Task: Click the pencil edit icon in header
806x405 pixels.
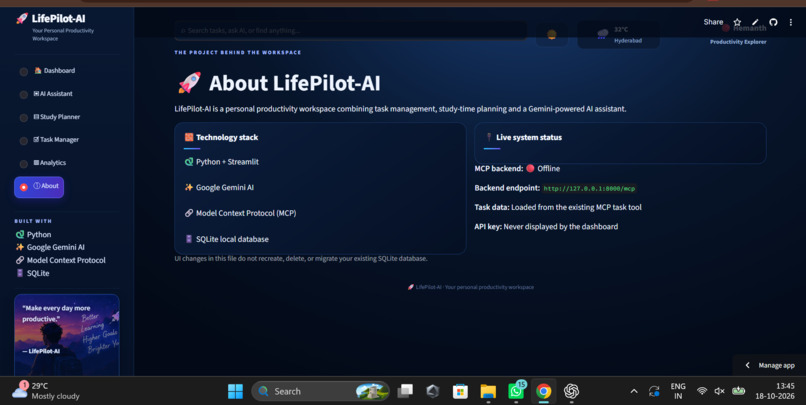Action: pyautogui.click(x=755, y=22)
